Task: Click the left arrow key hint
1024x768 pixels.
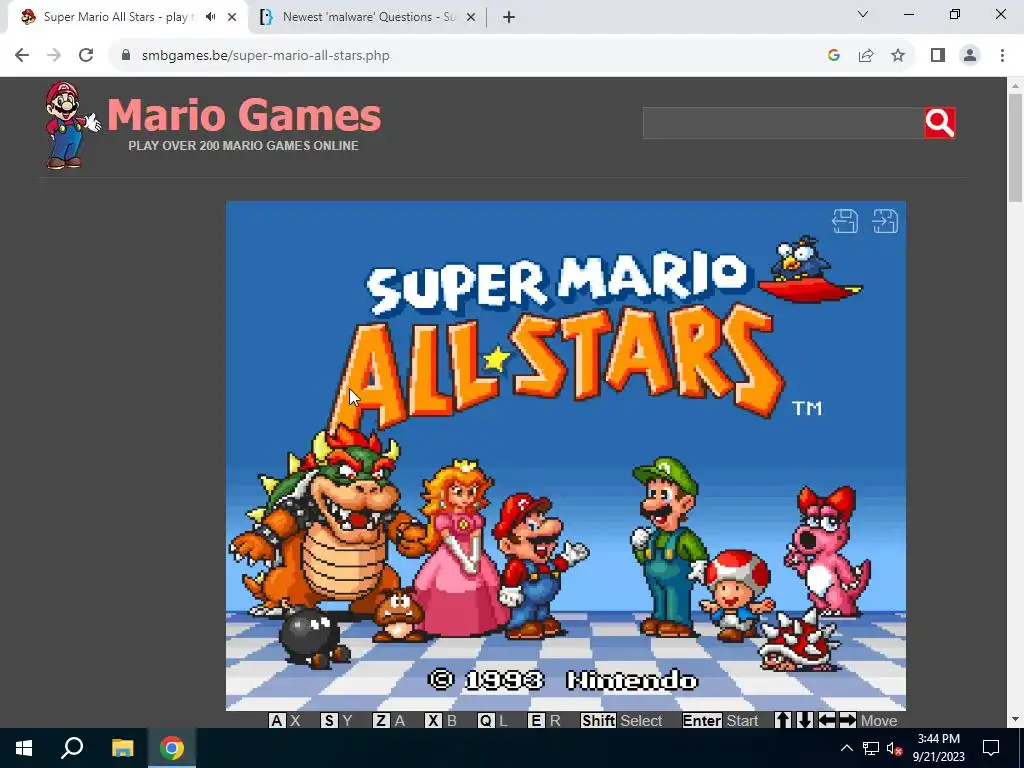Action: (827, 720)
